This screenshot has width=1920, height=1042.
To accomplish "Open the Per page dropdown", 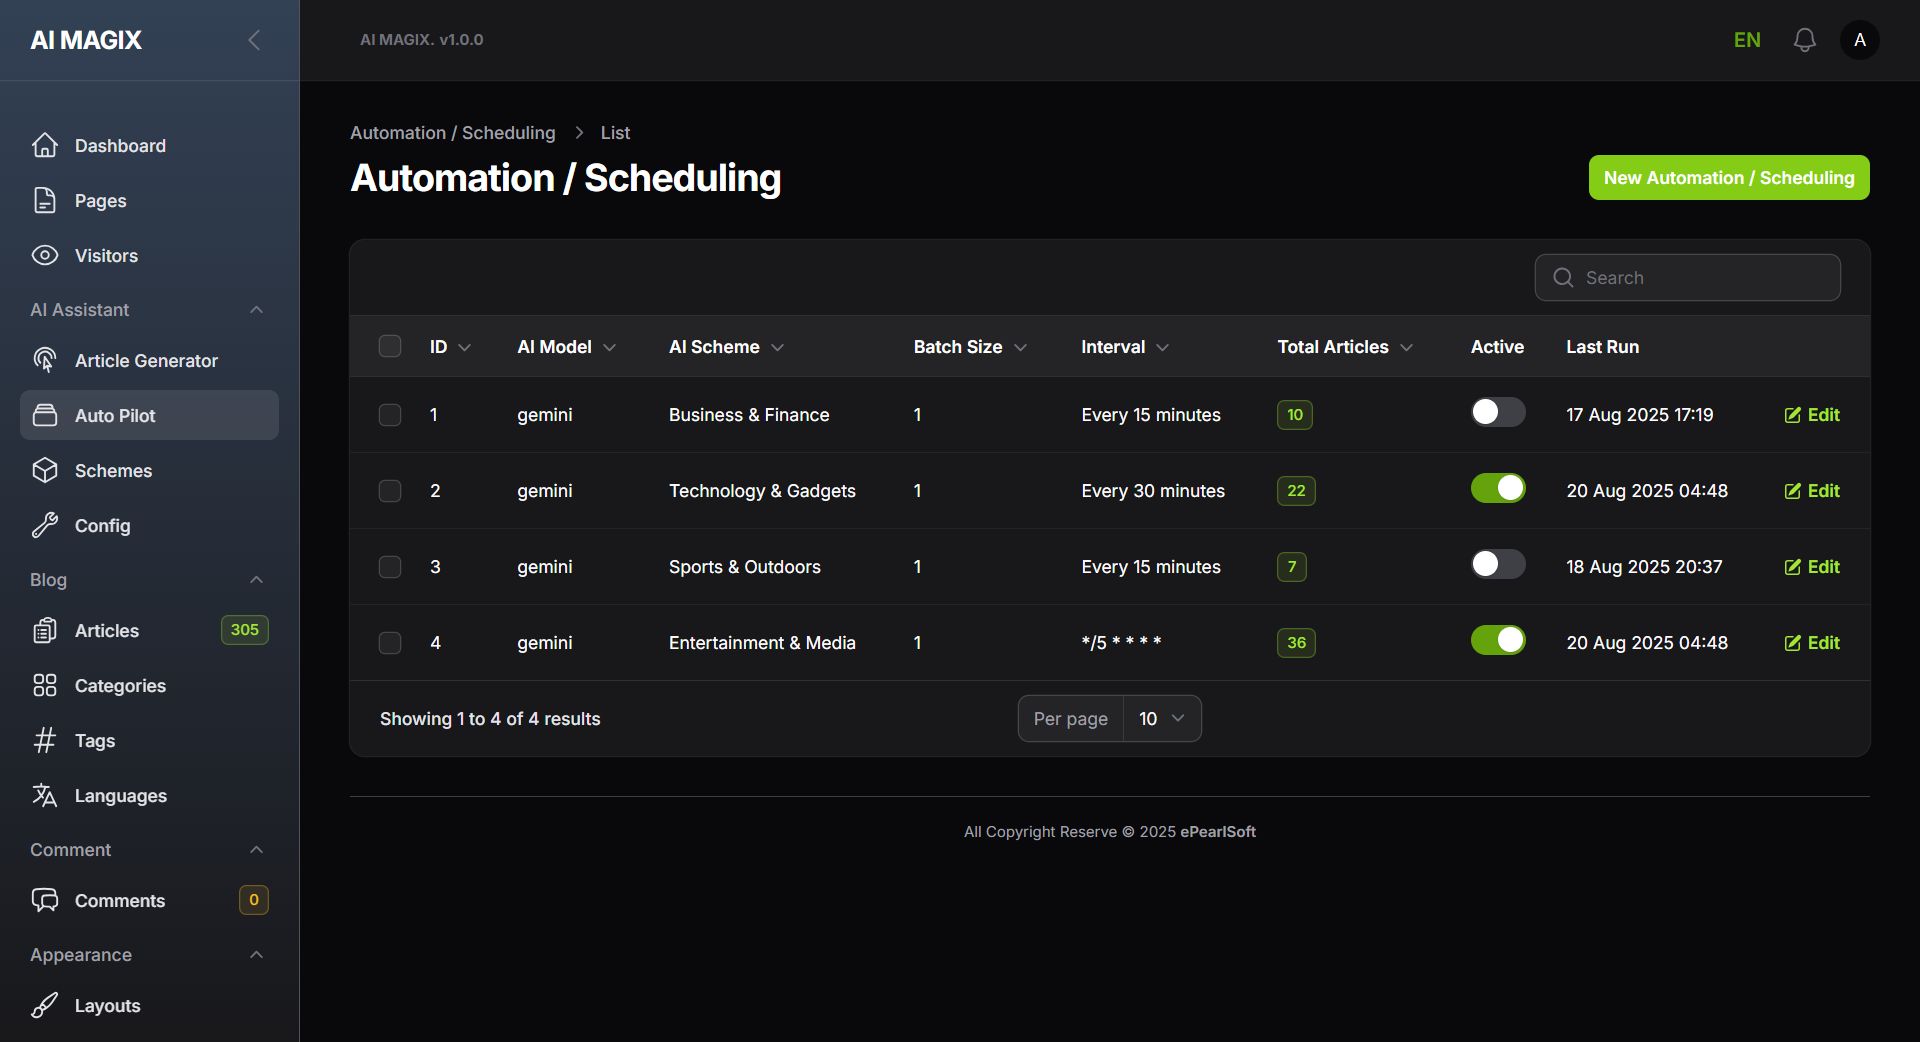I will [1161, 719].
